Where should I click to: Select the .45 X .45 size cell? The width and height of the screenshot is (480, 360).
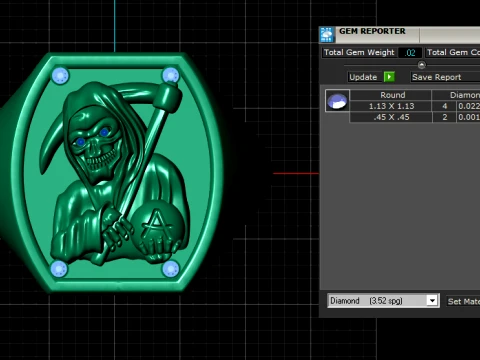point(391,117)
